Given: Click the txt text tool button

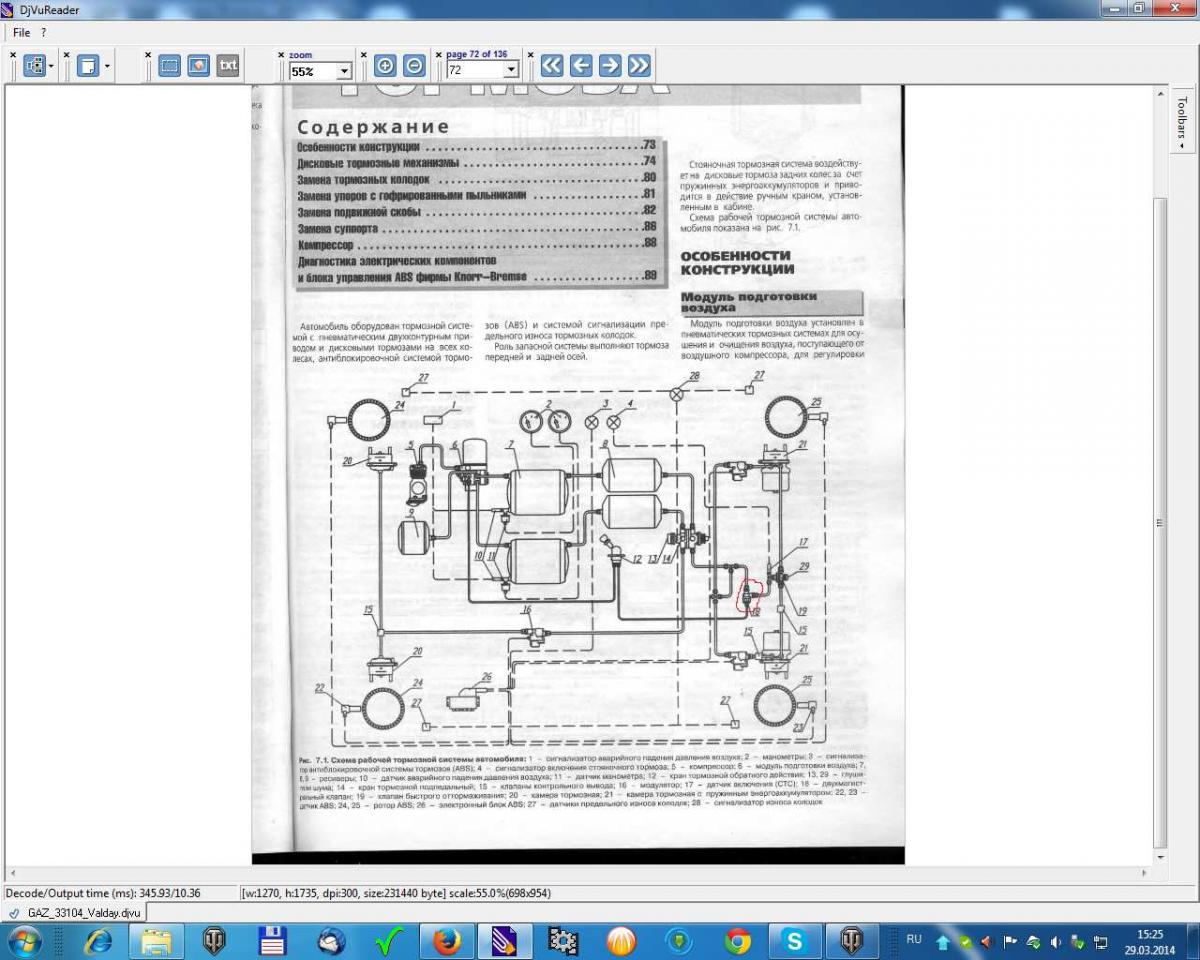Looking at the screenshot, I should click(x=228, y=66).
